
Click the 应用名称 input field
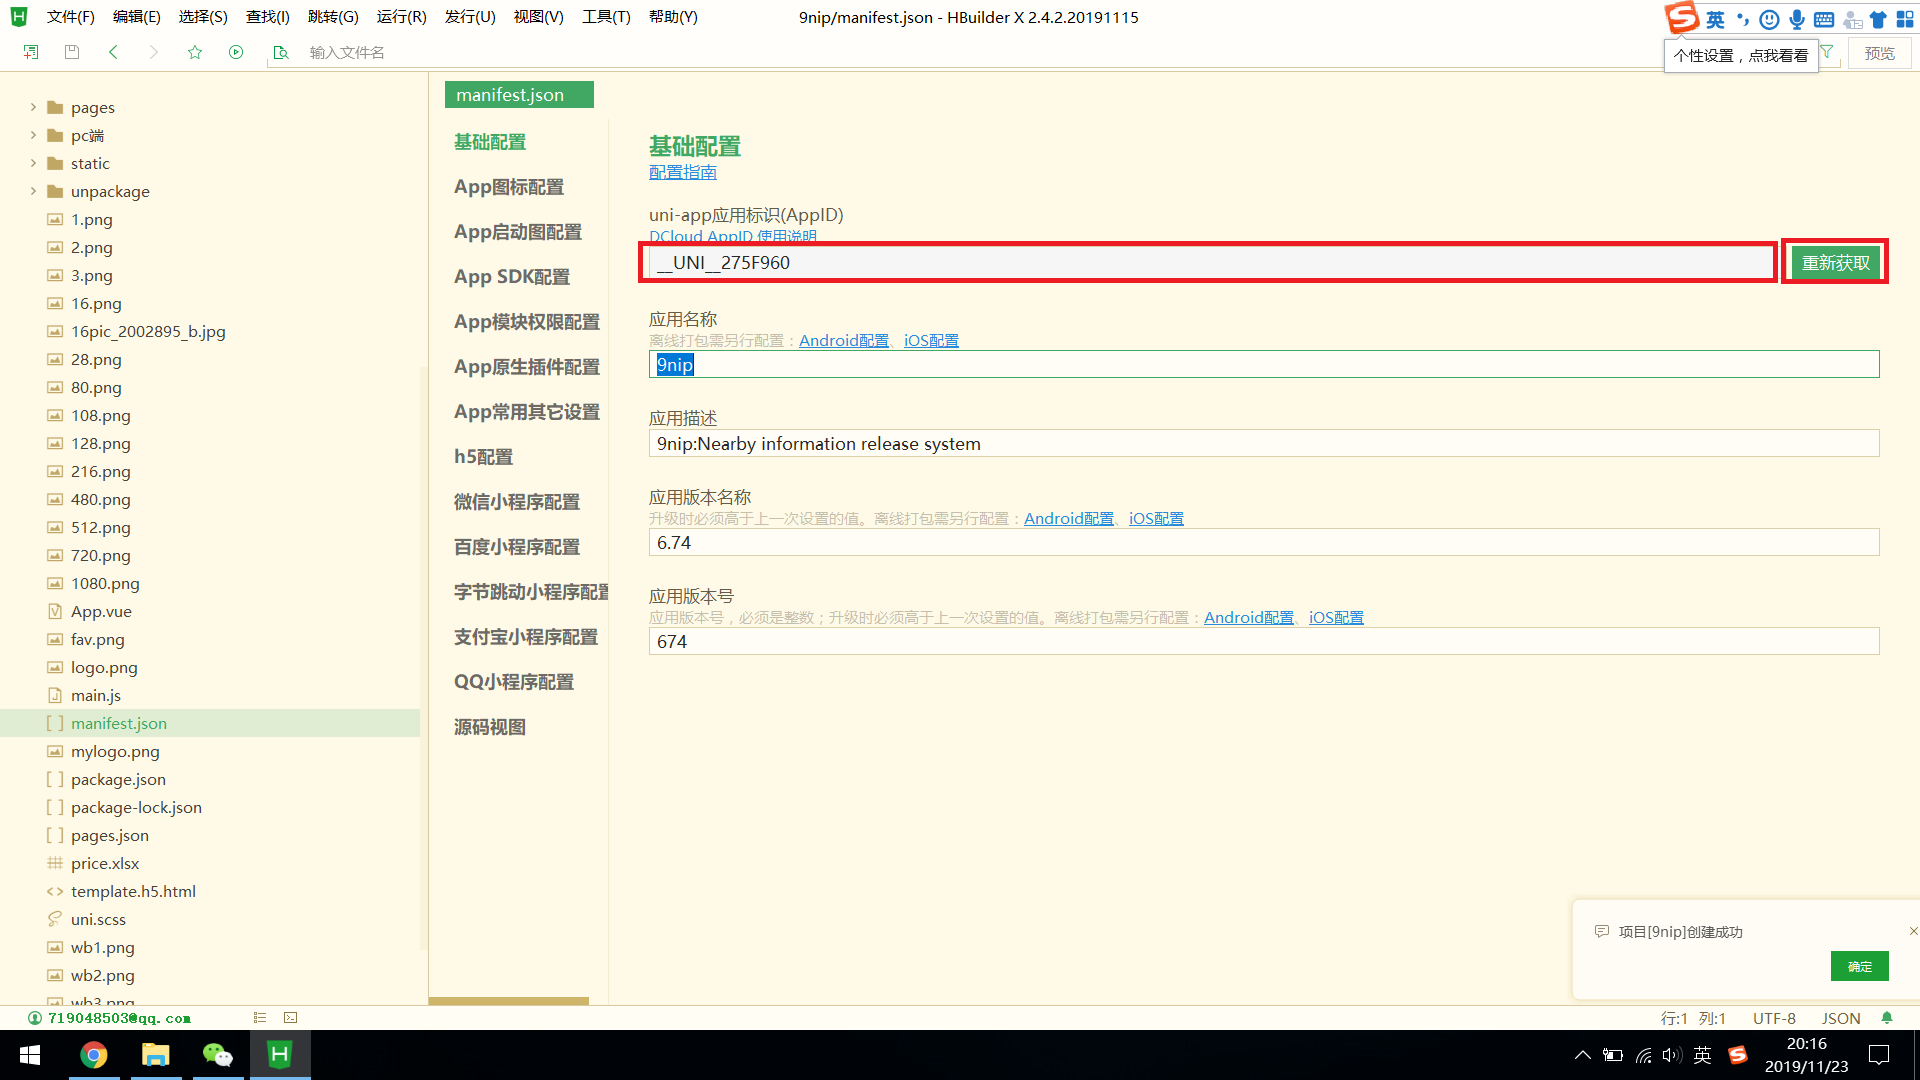point(1264,364)
